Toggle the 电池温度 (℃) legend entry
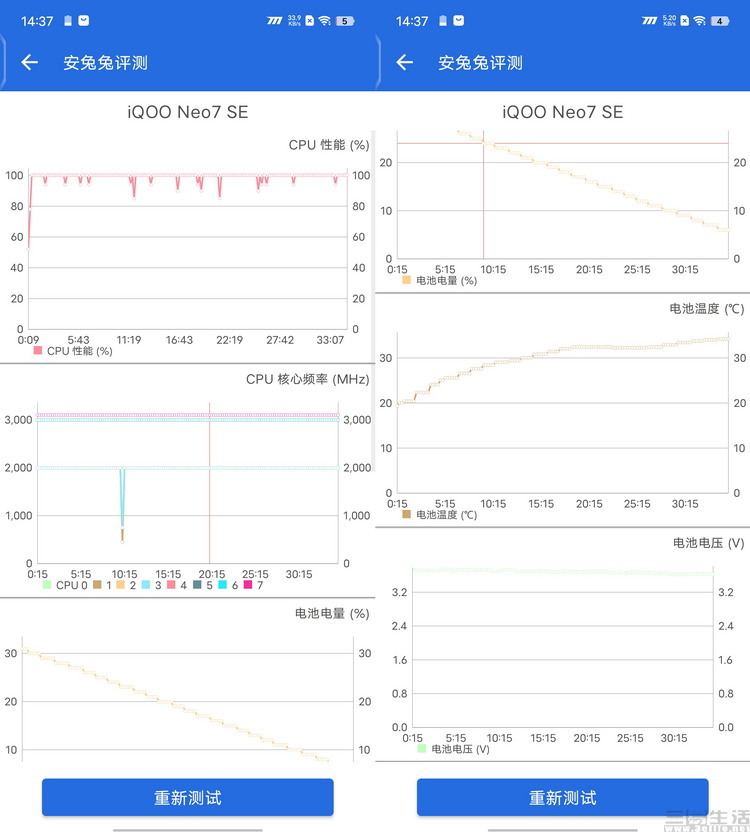The width and height of the screenshot is (750, 833). [440, 514]
